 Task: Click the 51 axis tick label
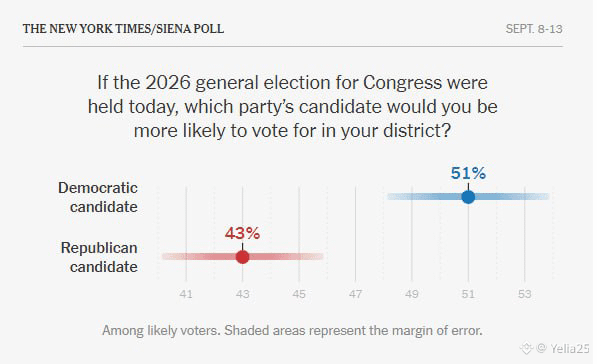click(468, 294)
